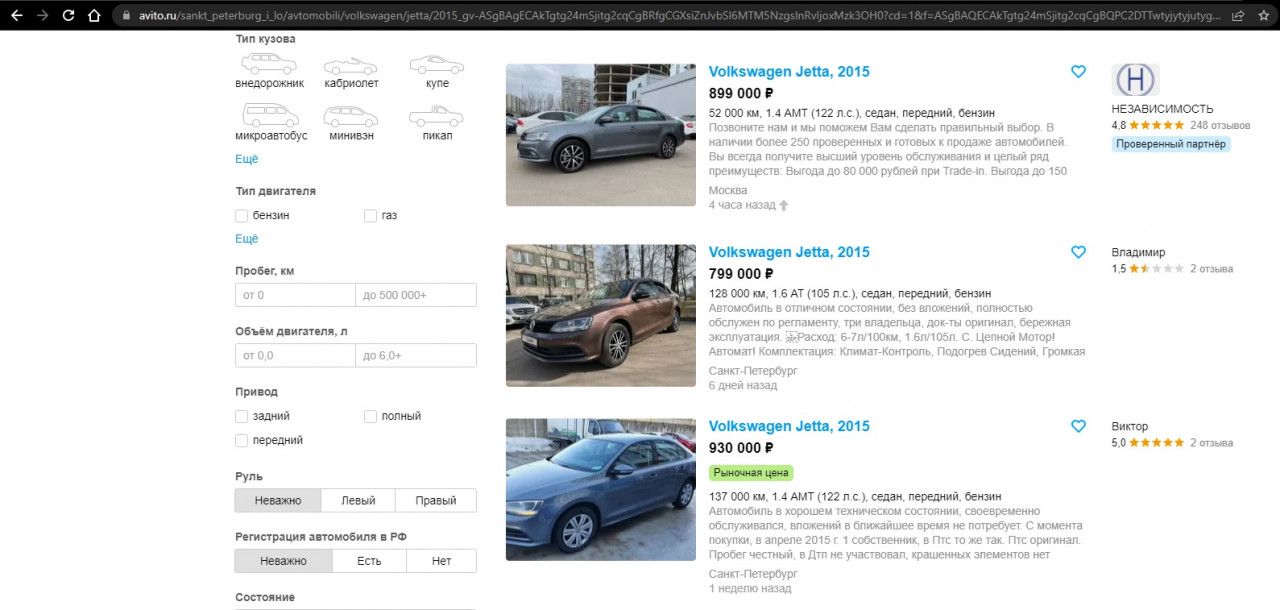
Task: Click the browser reload button
Action: [x=68, y=15]
